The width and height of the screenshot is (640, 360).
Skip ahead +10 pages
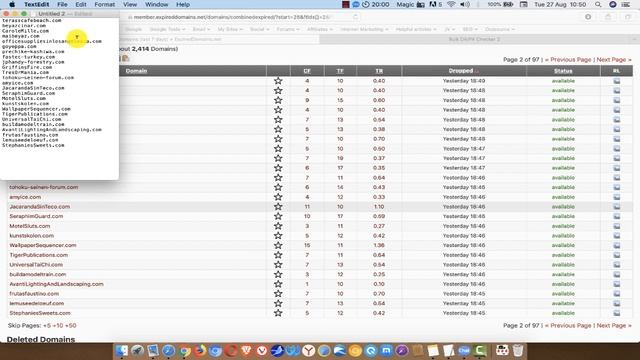click(x=58, y=326)
